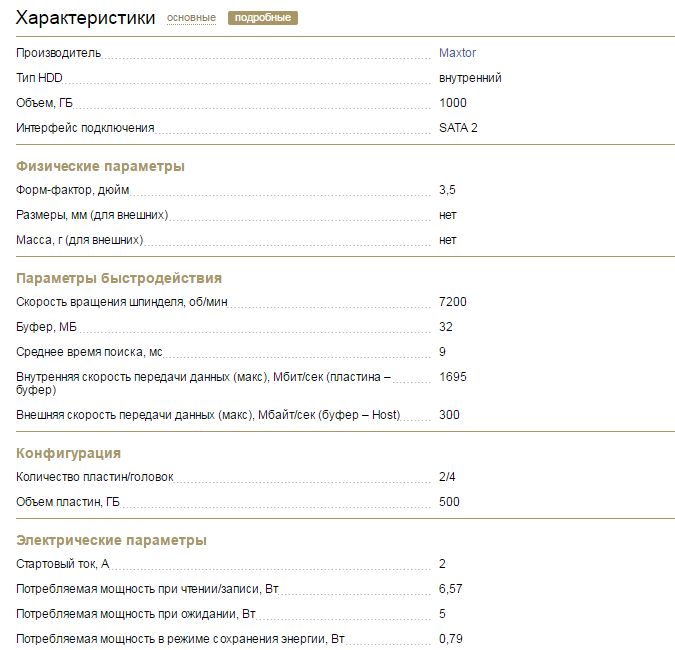Click the "Характеристики" page heading
Image resolution: width=675 pixels, height=650 pixels.
tap(86, 18)
